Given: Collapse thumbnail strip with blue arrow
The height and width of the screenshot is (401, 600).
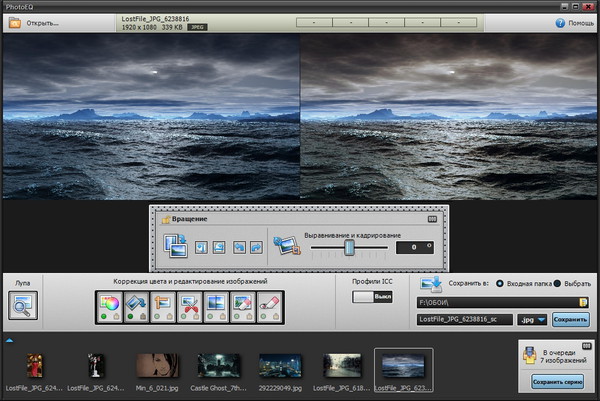Looking at the screenshot, I should coord(10,340).
